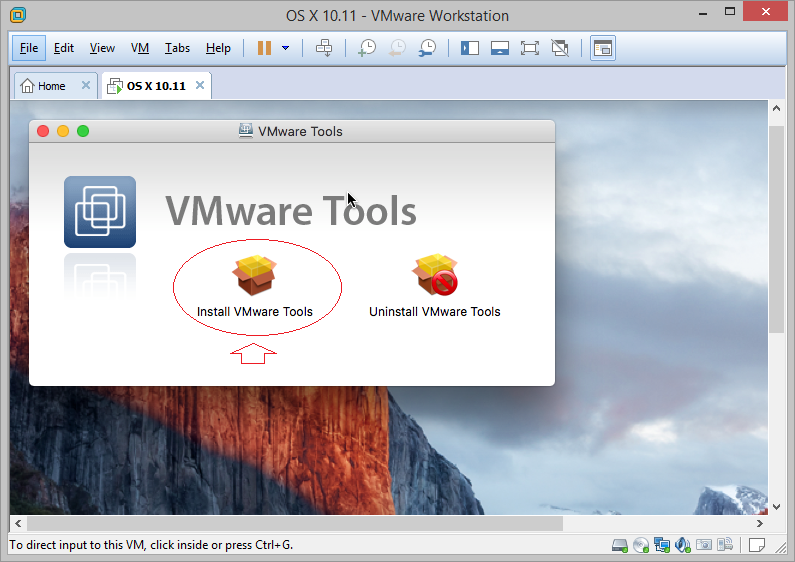795x562 pixels.
Task: Click the Install VMware Tools package icon
Action: click(255, 275)
